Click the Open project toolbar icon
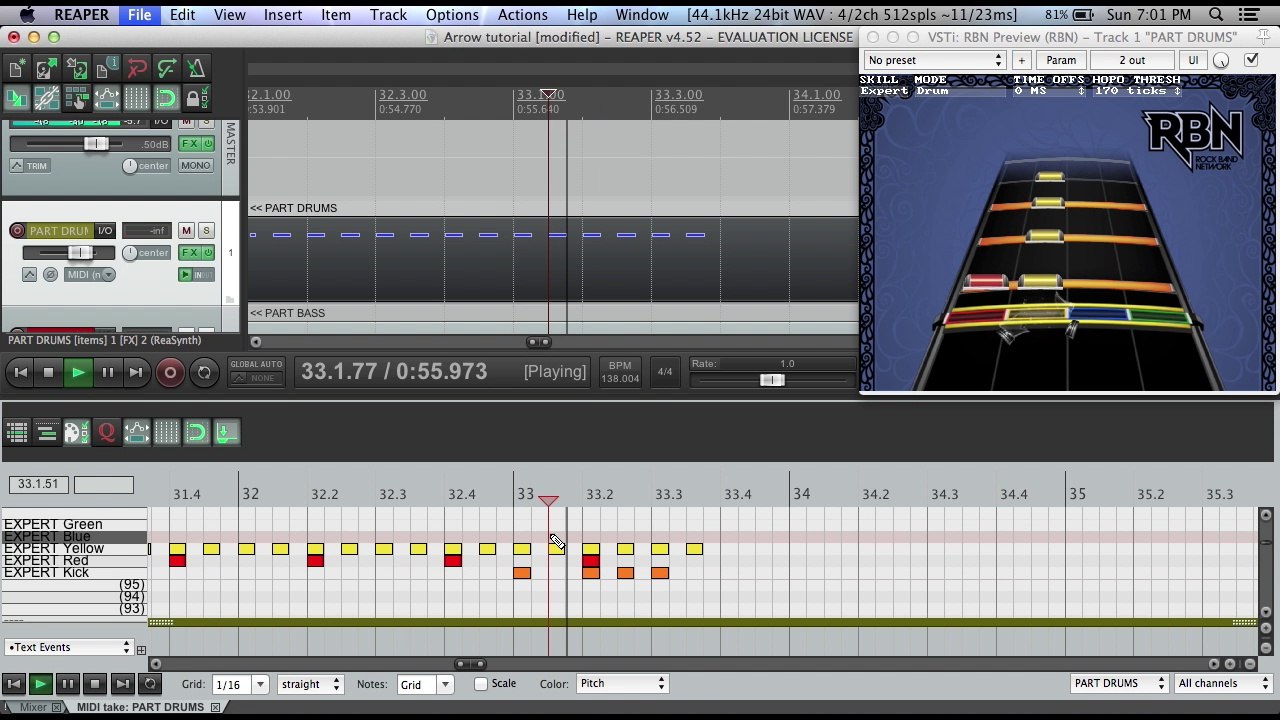 point(46,68)
